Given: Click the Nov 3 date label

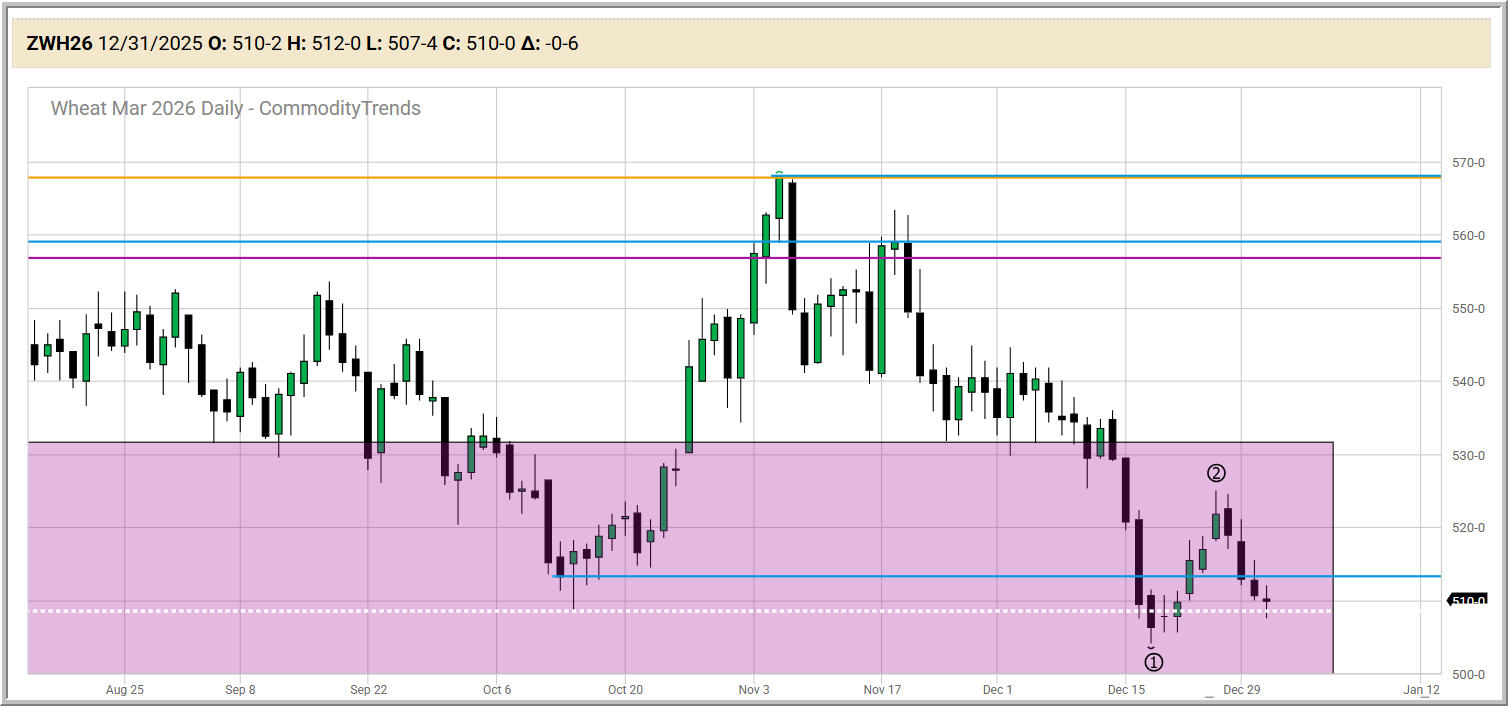Looking at the screenshot, I should click(x=753, y=690).
